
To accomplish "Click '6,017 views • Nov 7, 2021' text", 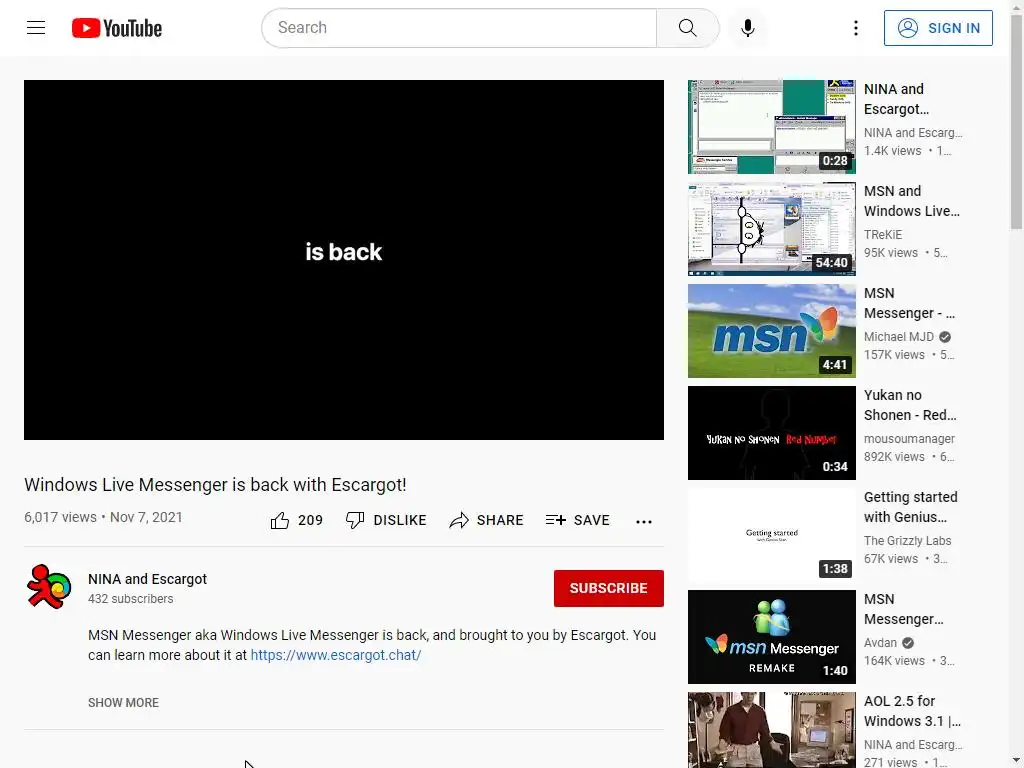I will click(103, 517).
